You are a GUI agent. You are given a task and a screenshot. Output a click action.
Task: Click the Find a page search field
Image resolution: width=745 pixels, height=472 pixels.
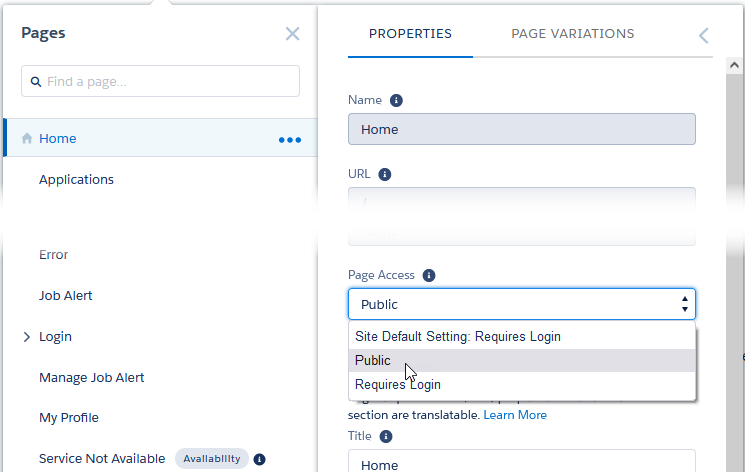click(160, 81)
